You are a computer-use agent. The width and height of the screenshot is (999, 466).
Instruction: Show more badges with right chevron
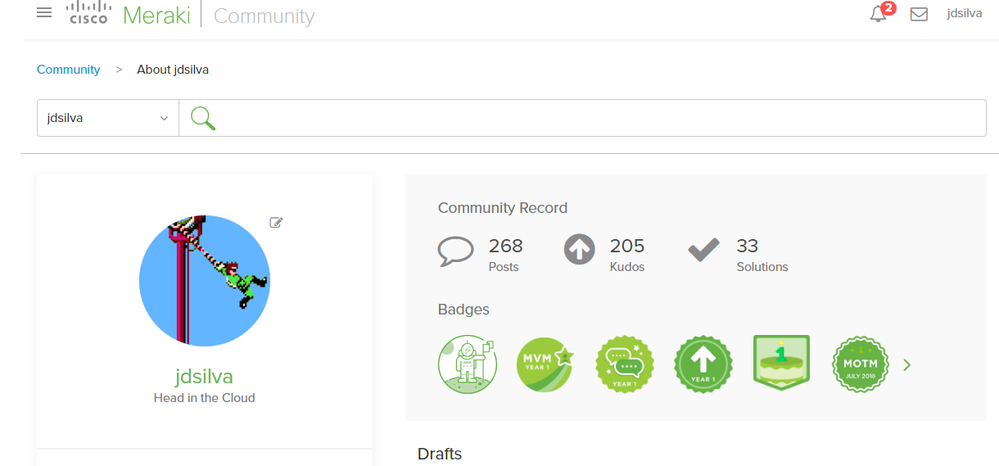(907, 365)
